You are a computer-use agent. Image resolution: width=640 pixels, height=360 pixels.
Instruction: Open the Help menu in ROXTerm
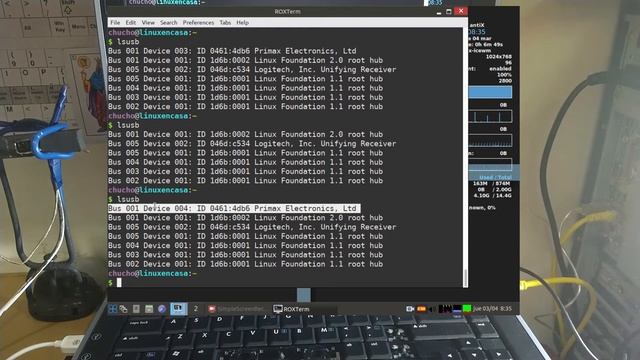point(242,22)
